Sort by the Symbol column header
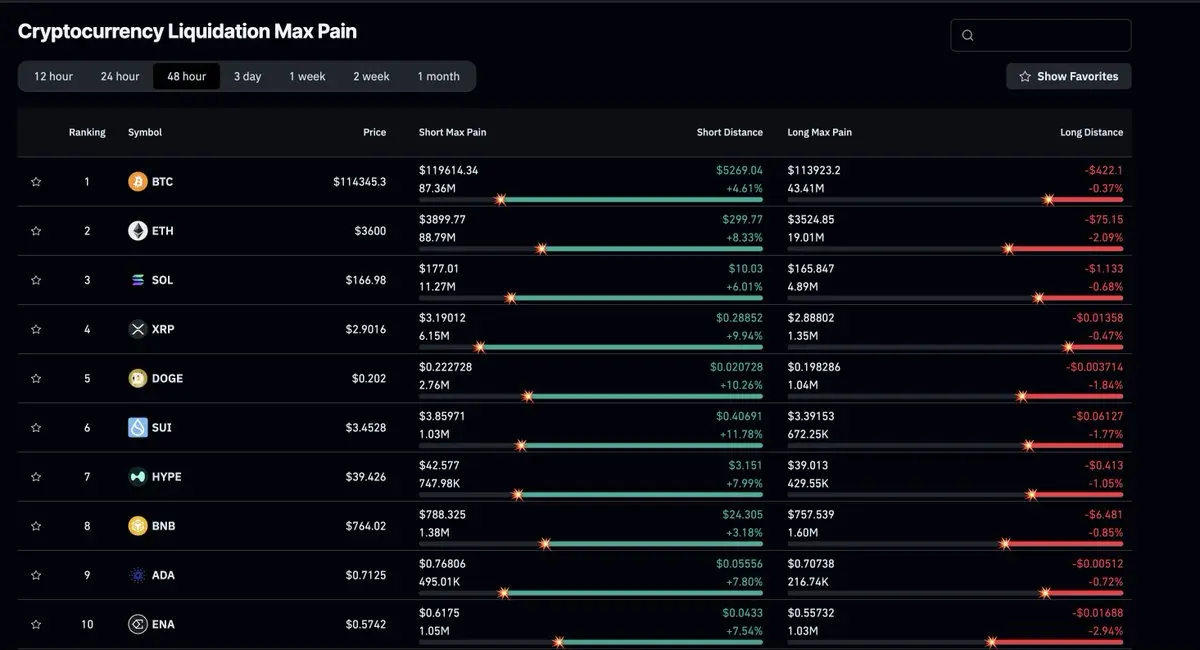1200x650 pixels. [145, 132]
